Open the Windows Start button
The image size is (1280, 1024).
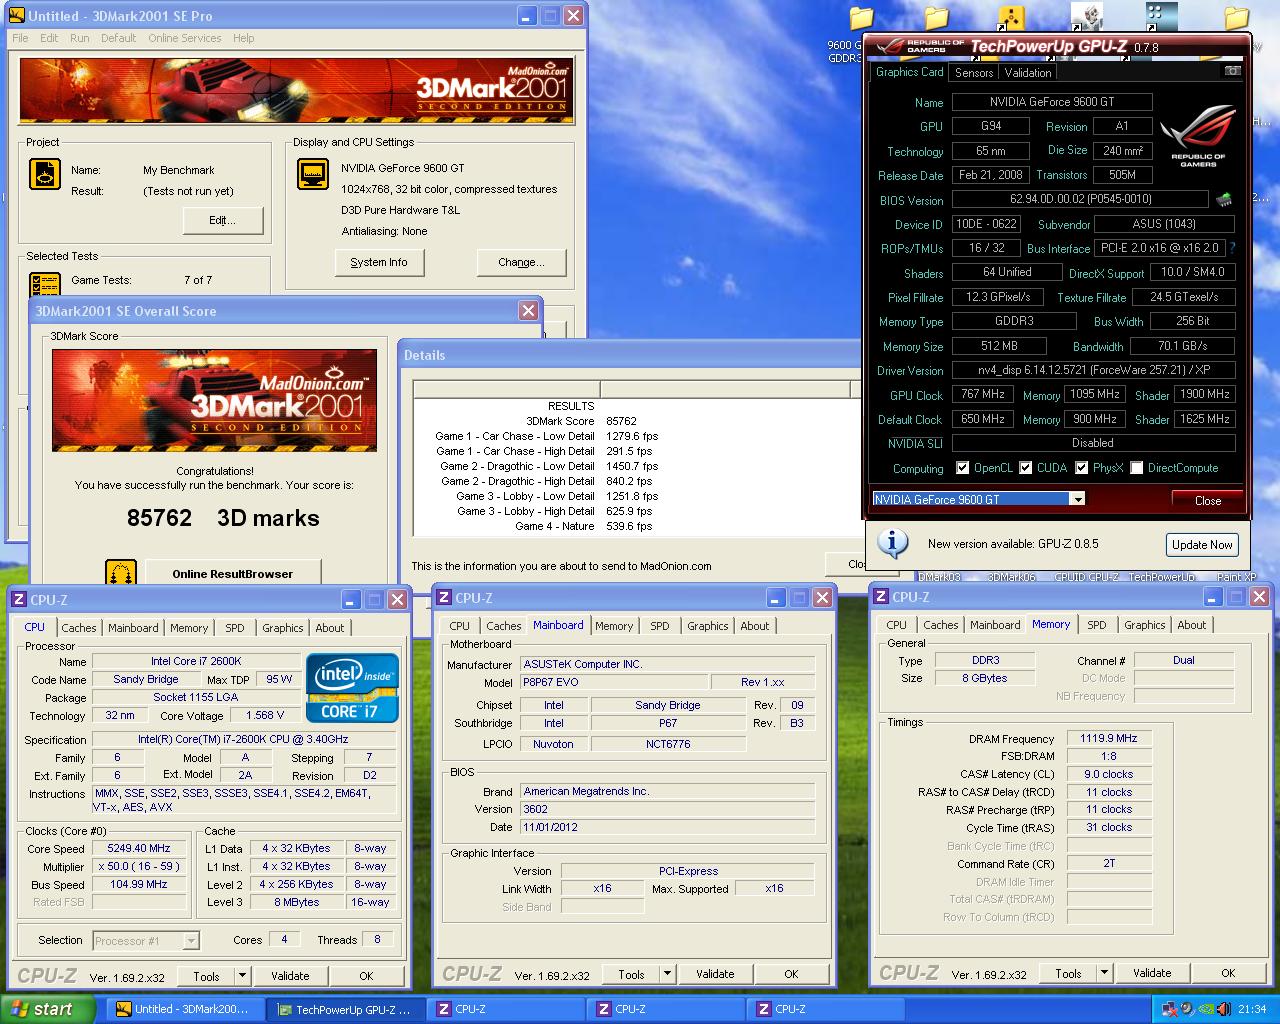[x=48, y=1009]
